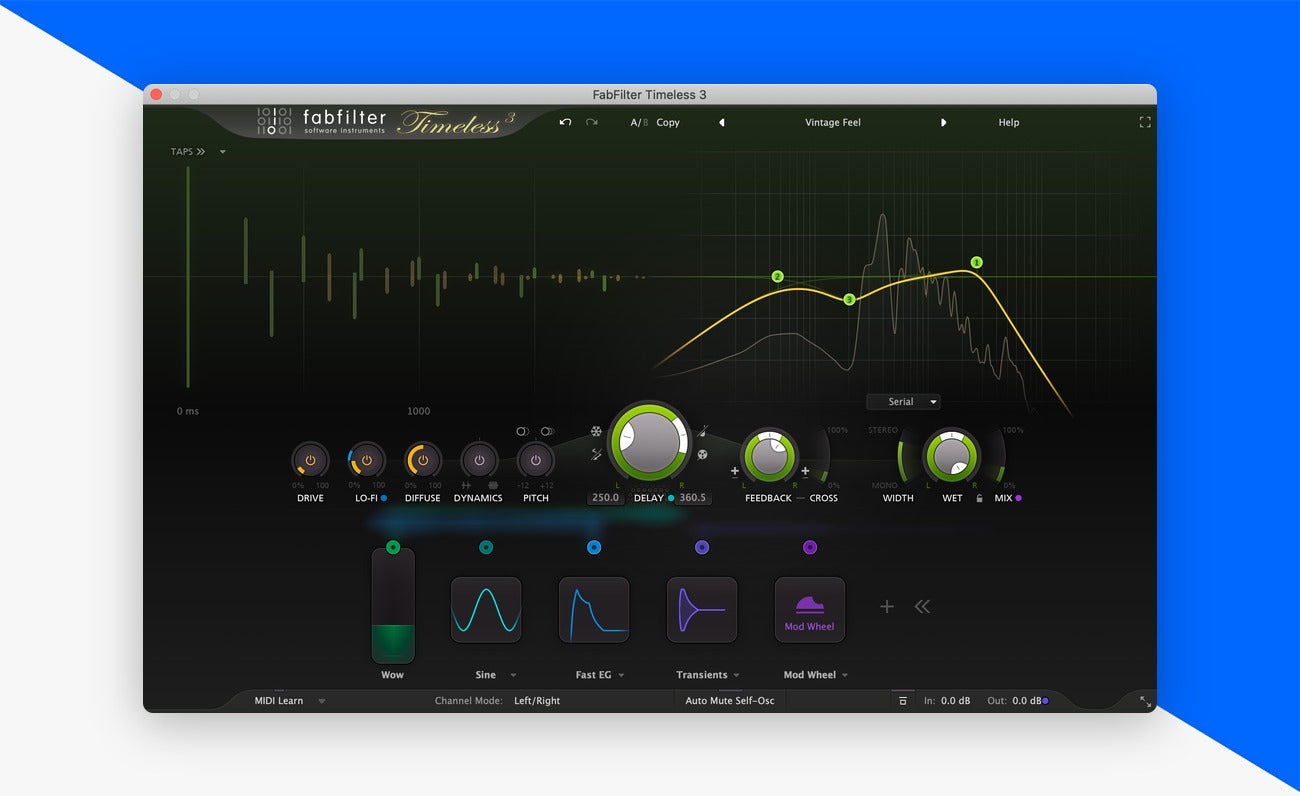Open the Transients source dropdown arrow

point(736,675)
